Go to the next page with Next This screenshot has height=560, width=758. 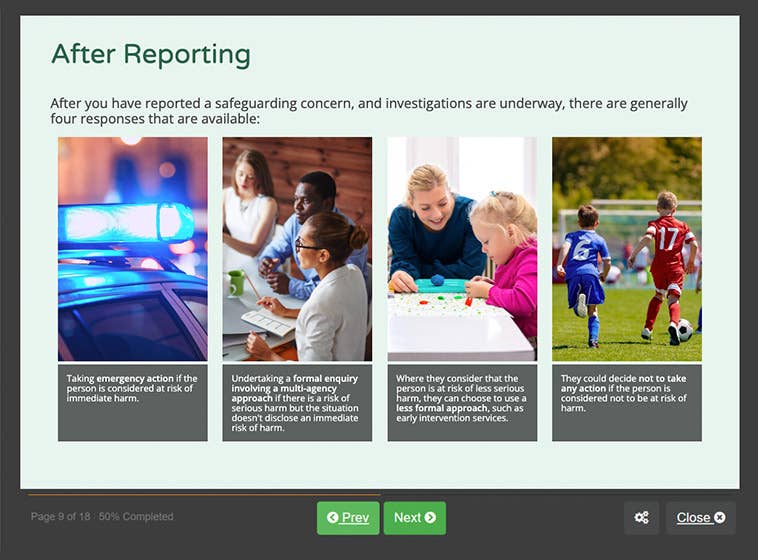pos(414,518)
